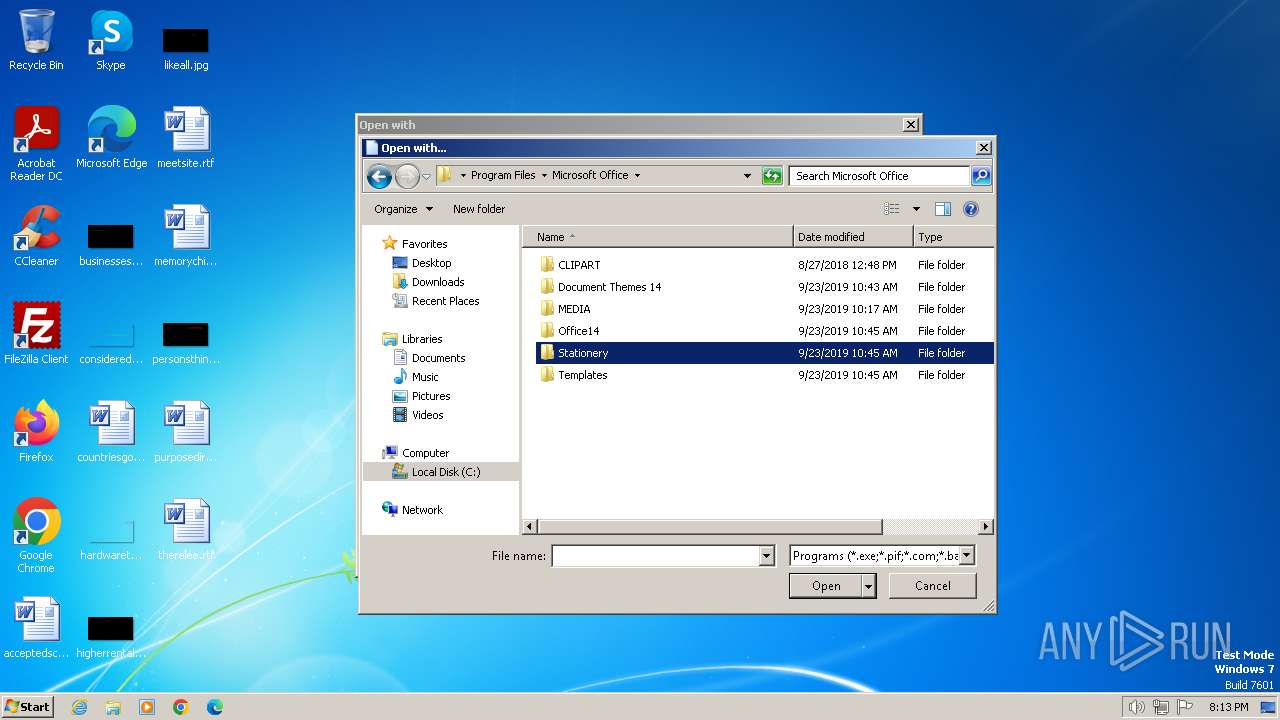Click the horizontal scrollbar right arrow

tap(985, 526)
